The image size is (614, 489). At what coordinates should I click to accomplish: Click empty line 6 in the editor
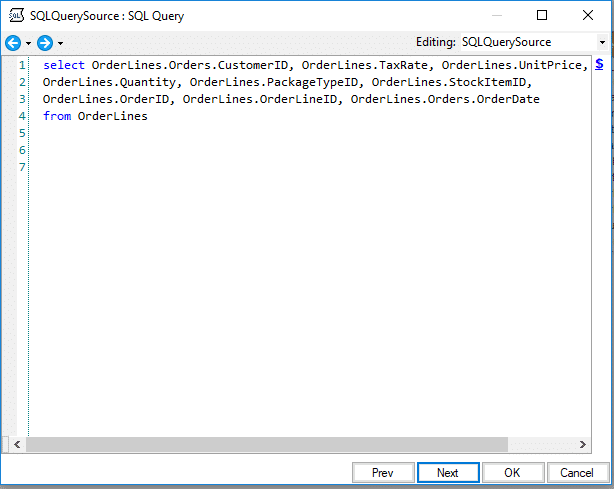(200, 150)
